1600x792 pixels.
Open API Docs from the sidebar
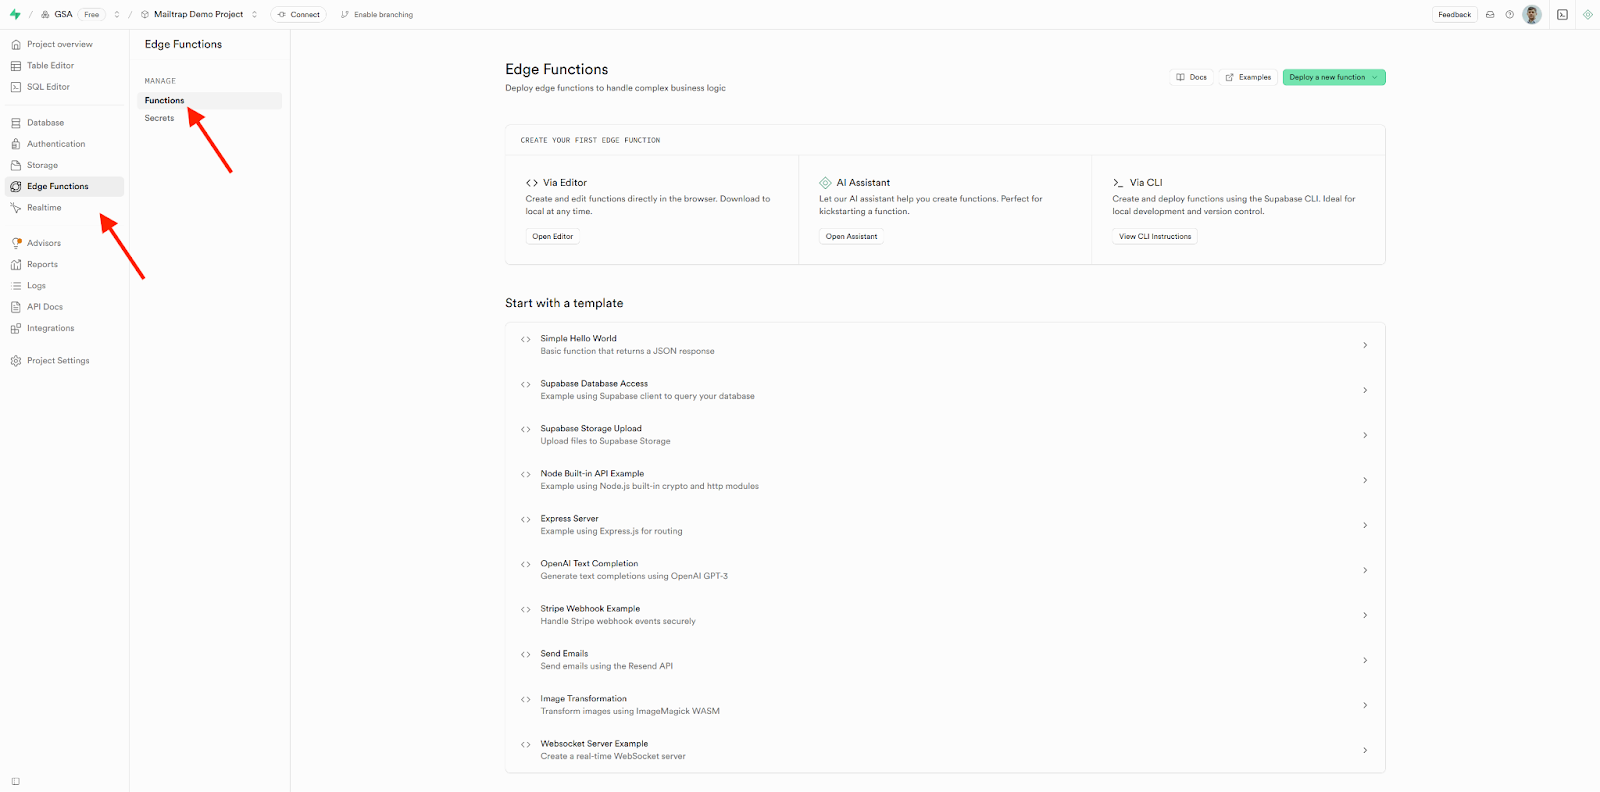click(44, 306)
